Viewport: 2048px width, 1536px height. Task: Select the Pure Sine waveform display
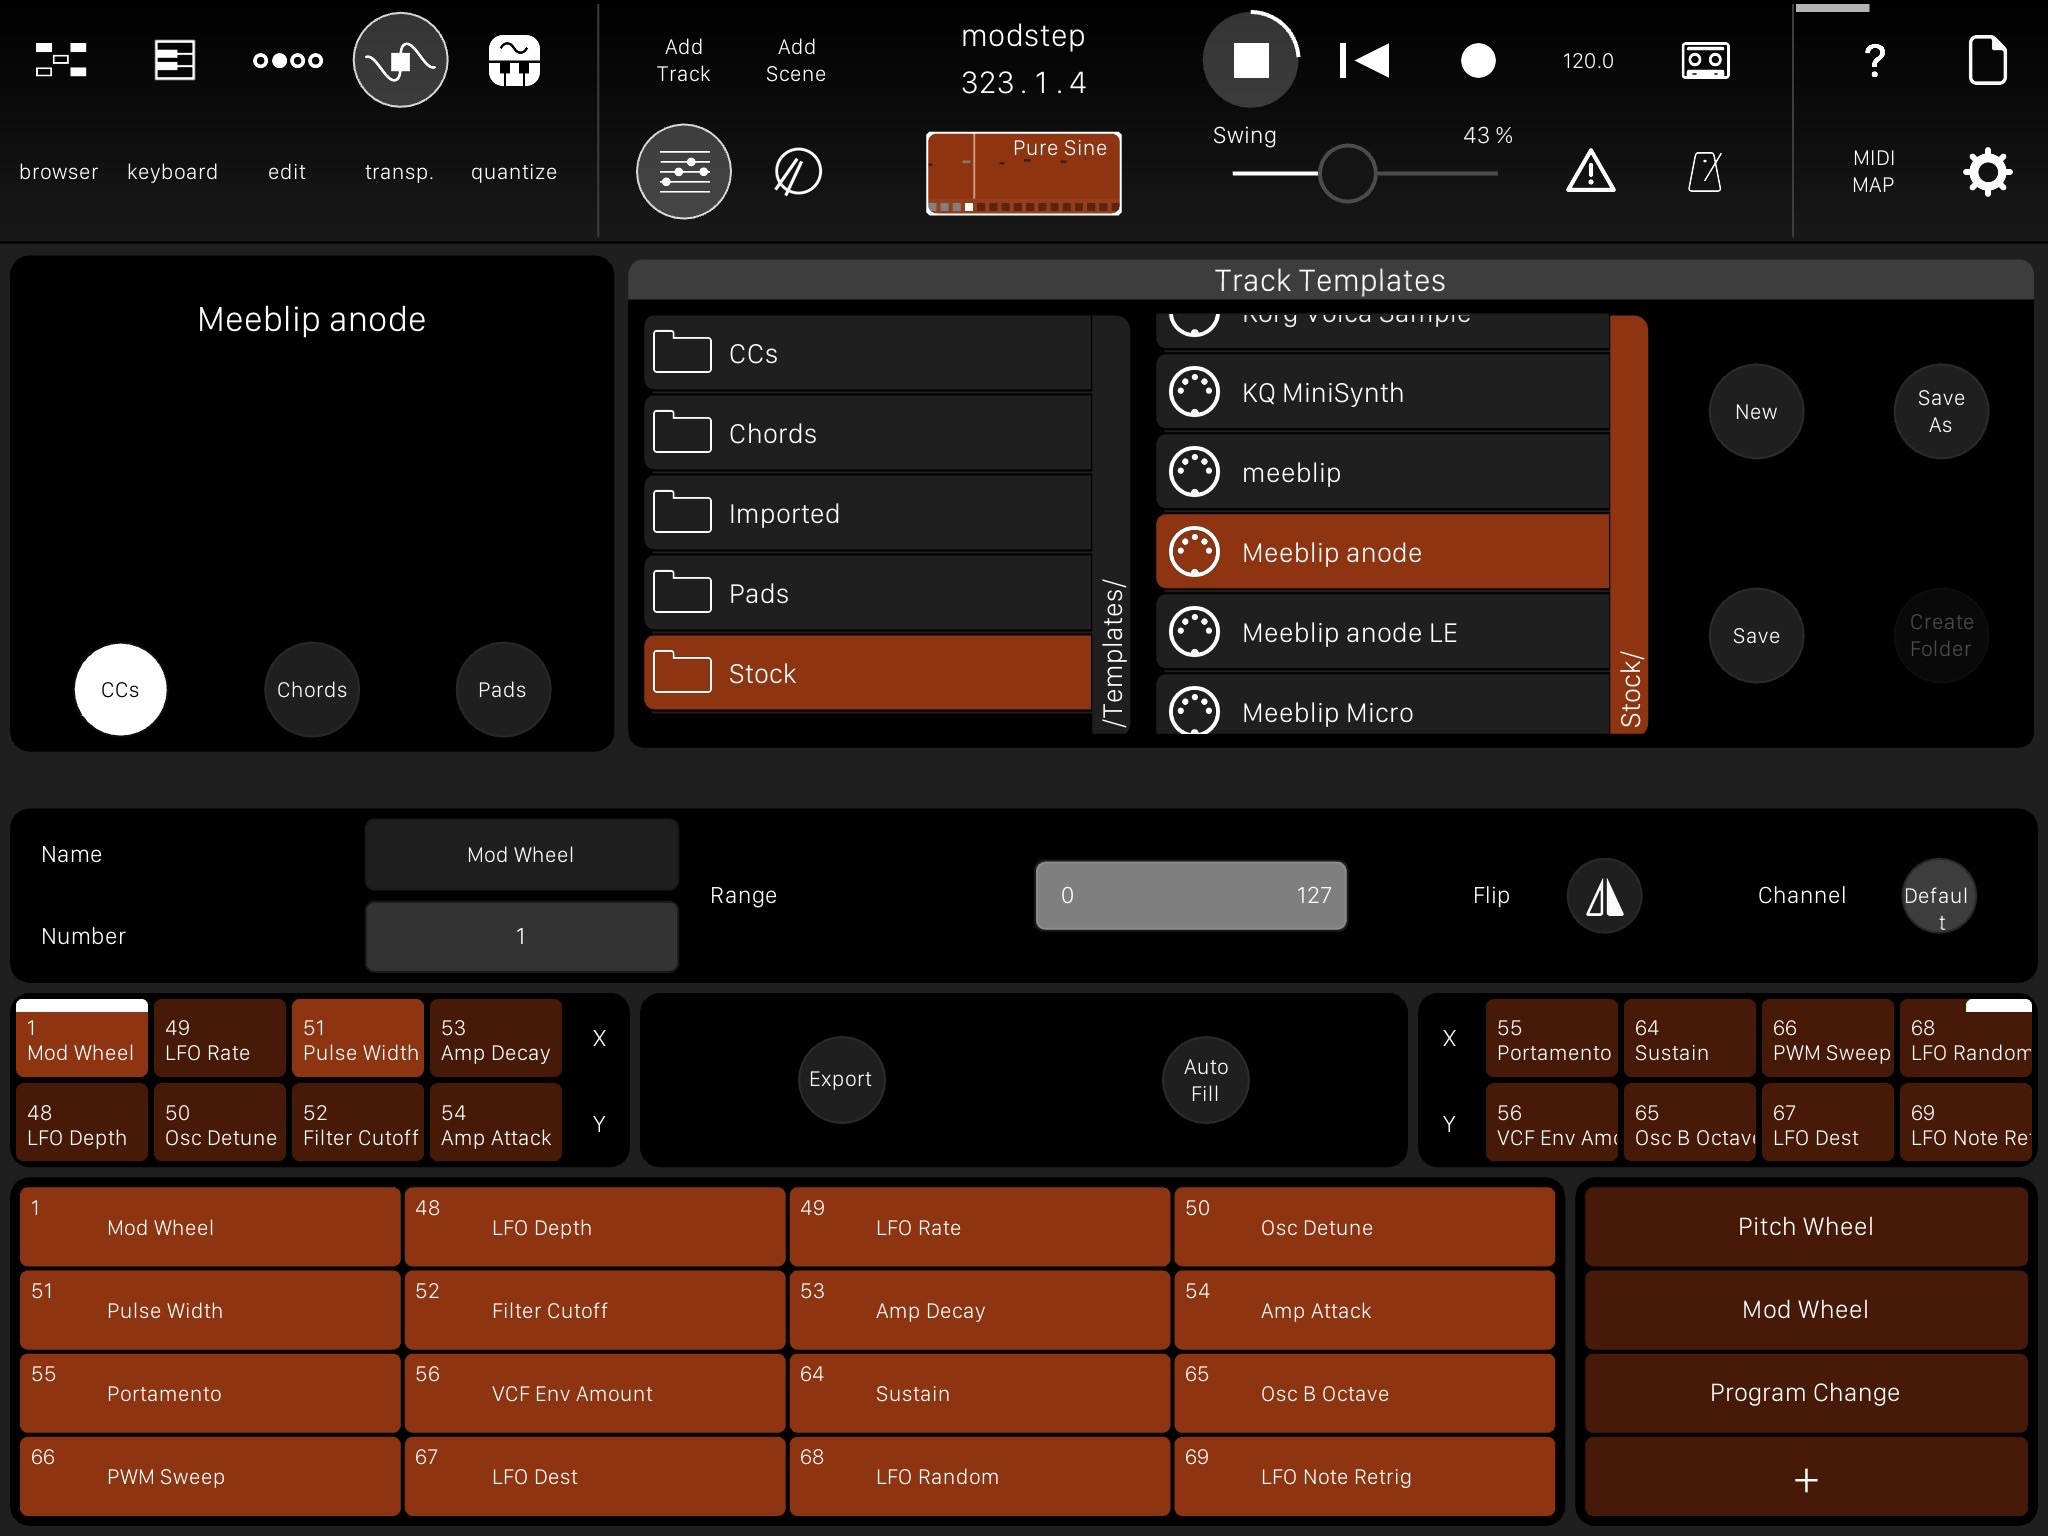(x=1022, y=169)
